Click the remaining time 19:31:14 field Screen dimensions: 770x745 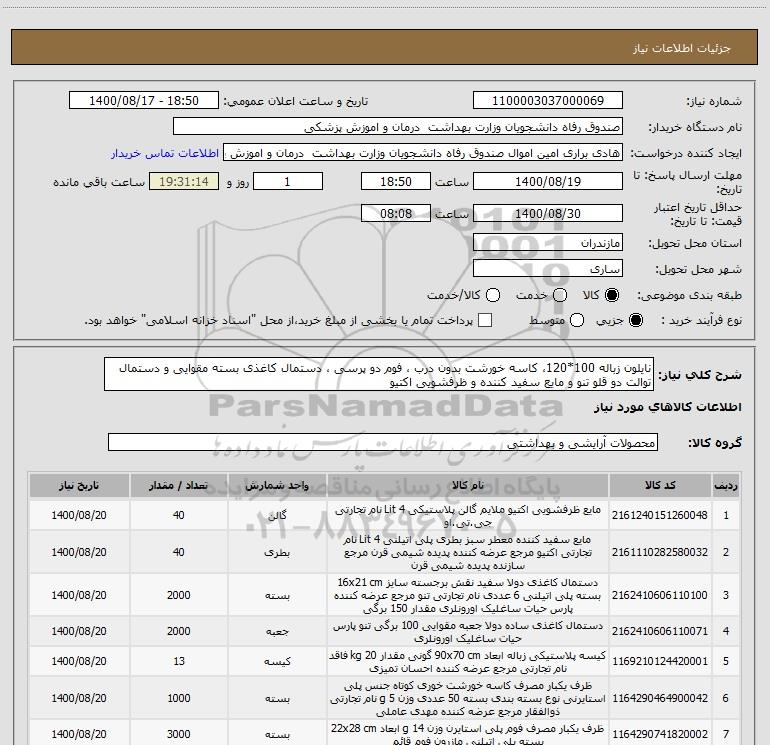[x=184, y=181]
